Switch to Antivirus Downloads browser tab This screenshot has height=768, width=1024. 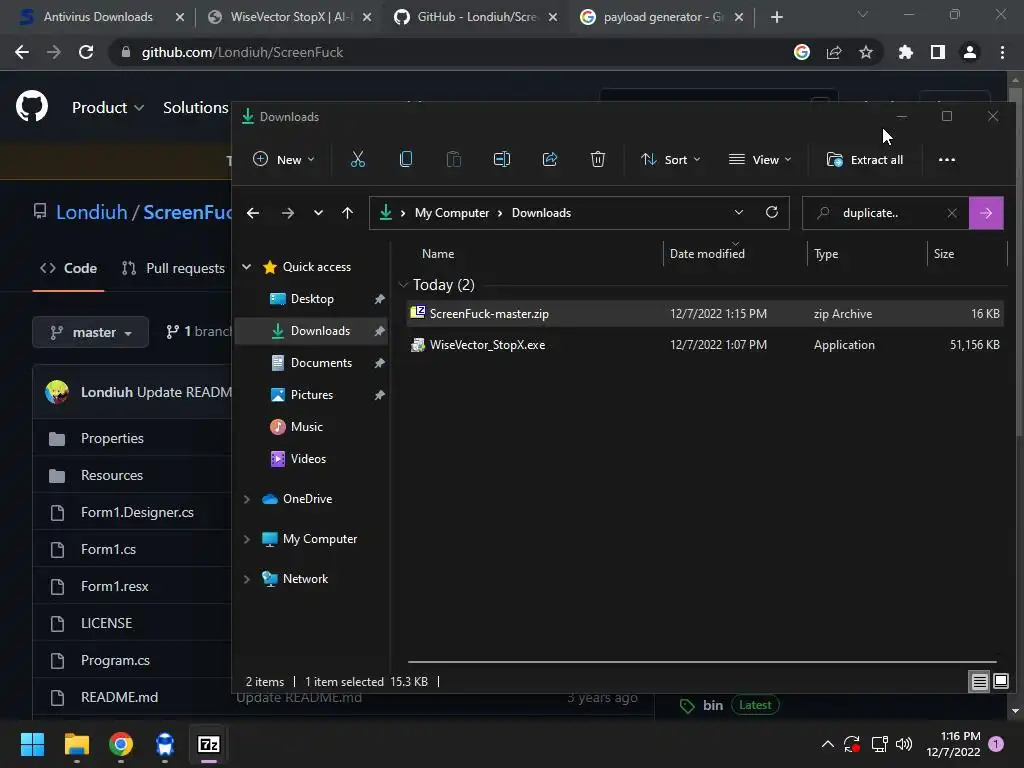coord(98,17)
